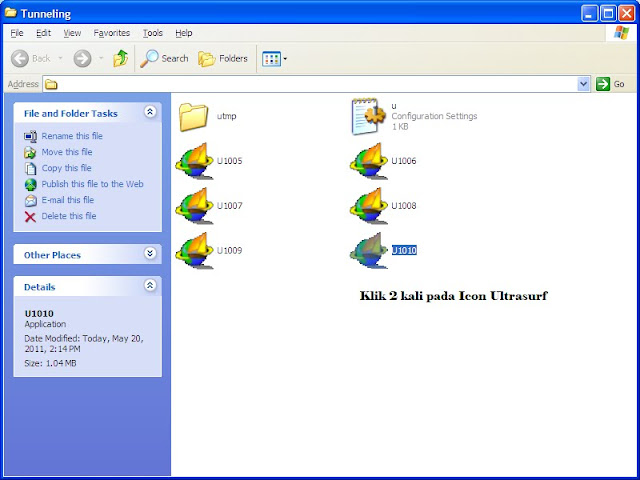Screen dimensions: 640x480
Task: Select the U1009 Ultrasurf application icon
Action: tap(194, 251)
